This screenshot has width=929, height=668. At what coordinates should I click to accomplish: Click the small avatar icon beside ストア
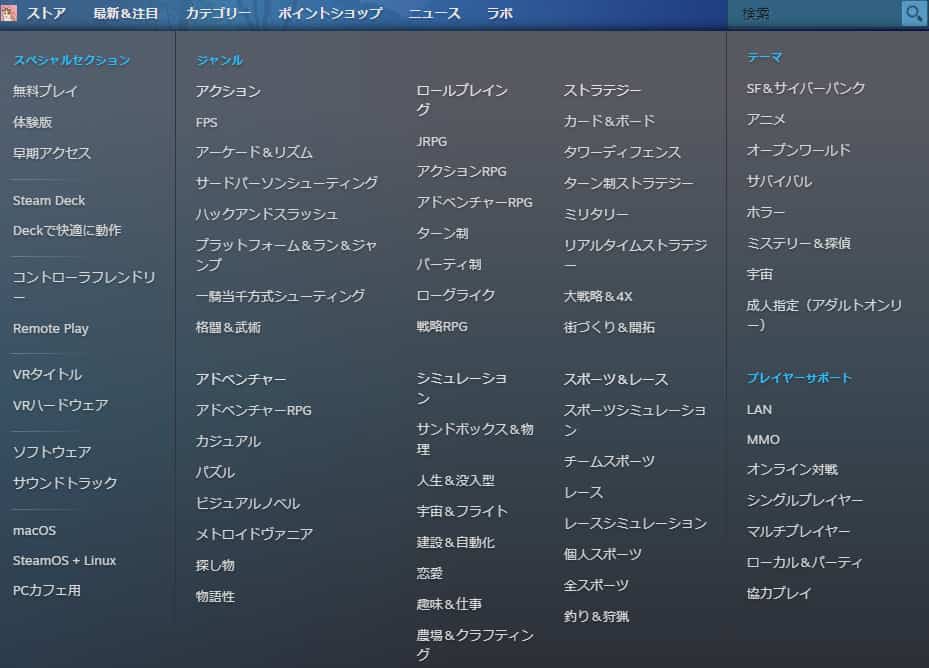9,13
